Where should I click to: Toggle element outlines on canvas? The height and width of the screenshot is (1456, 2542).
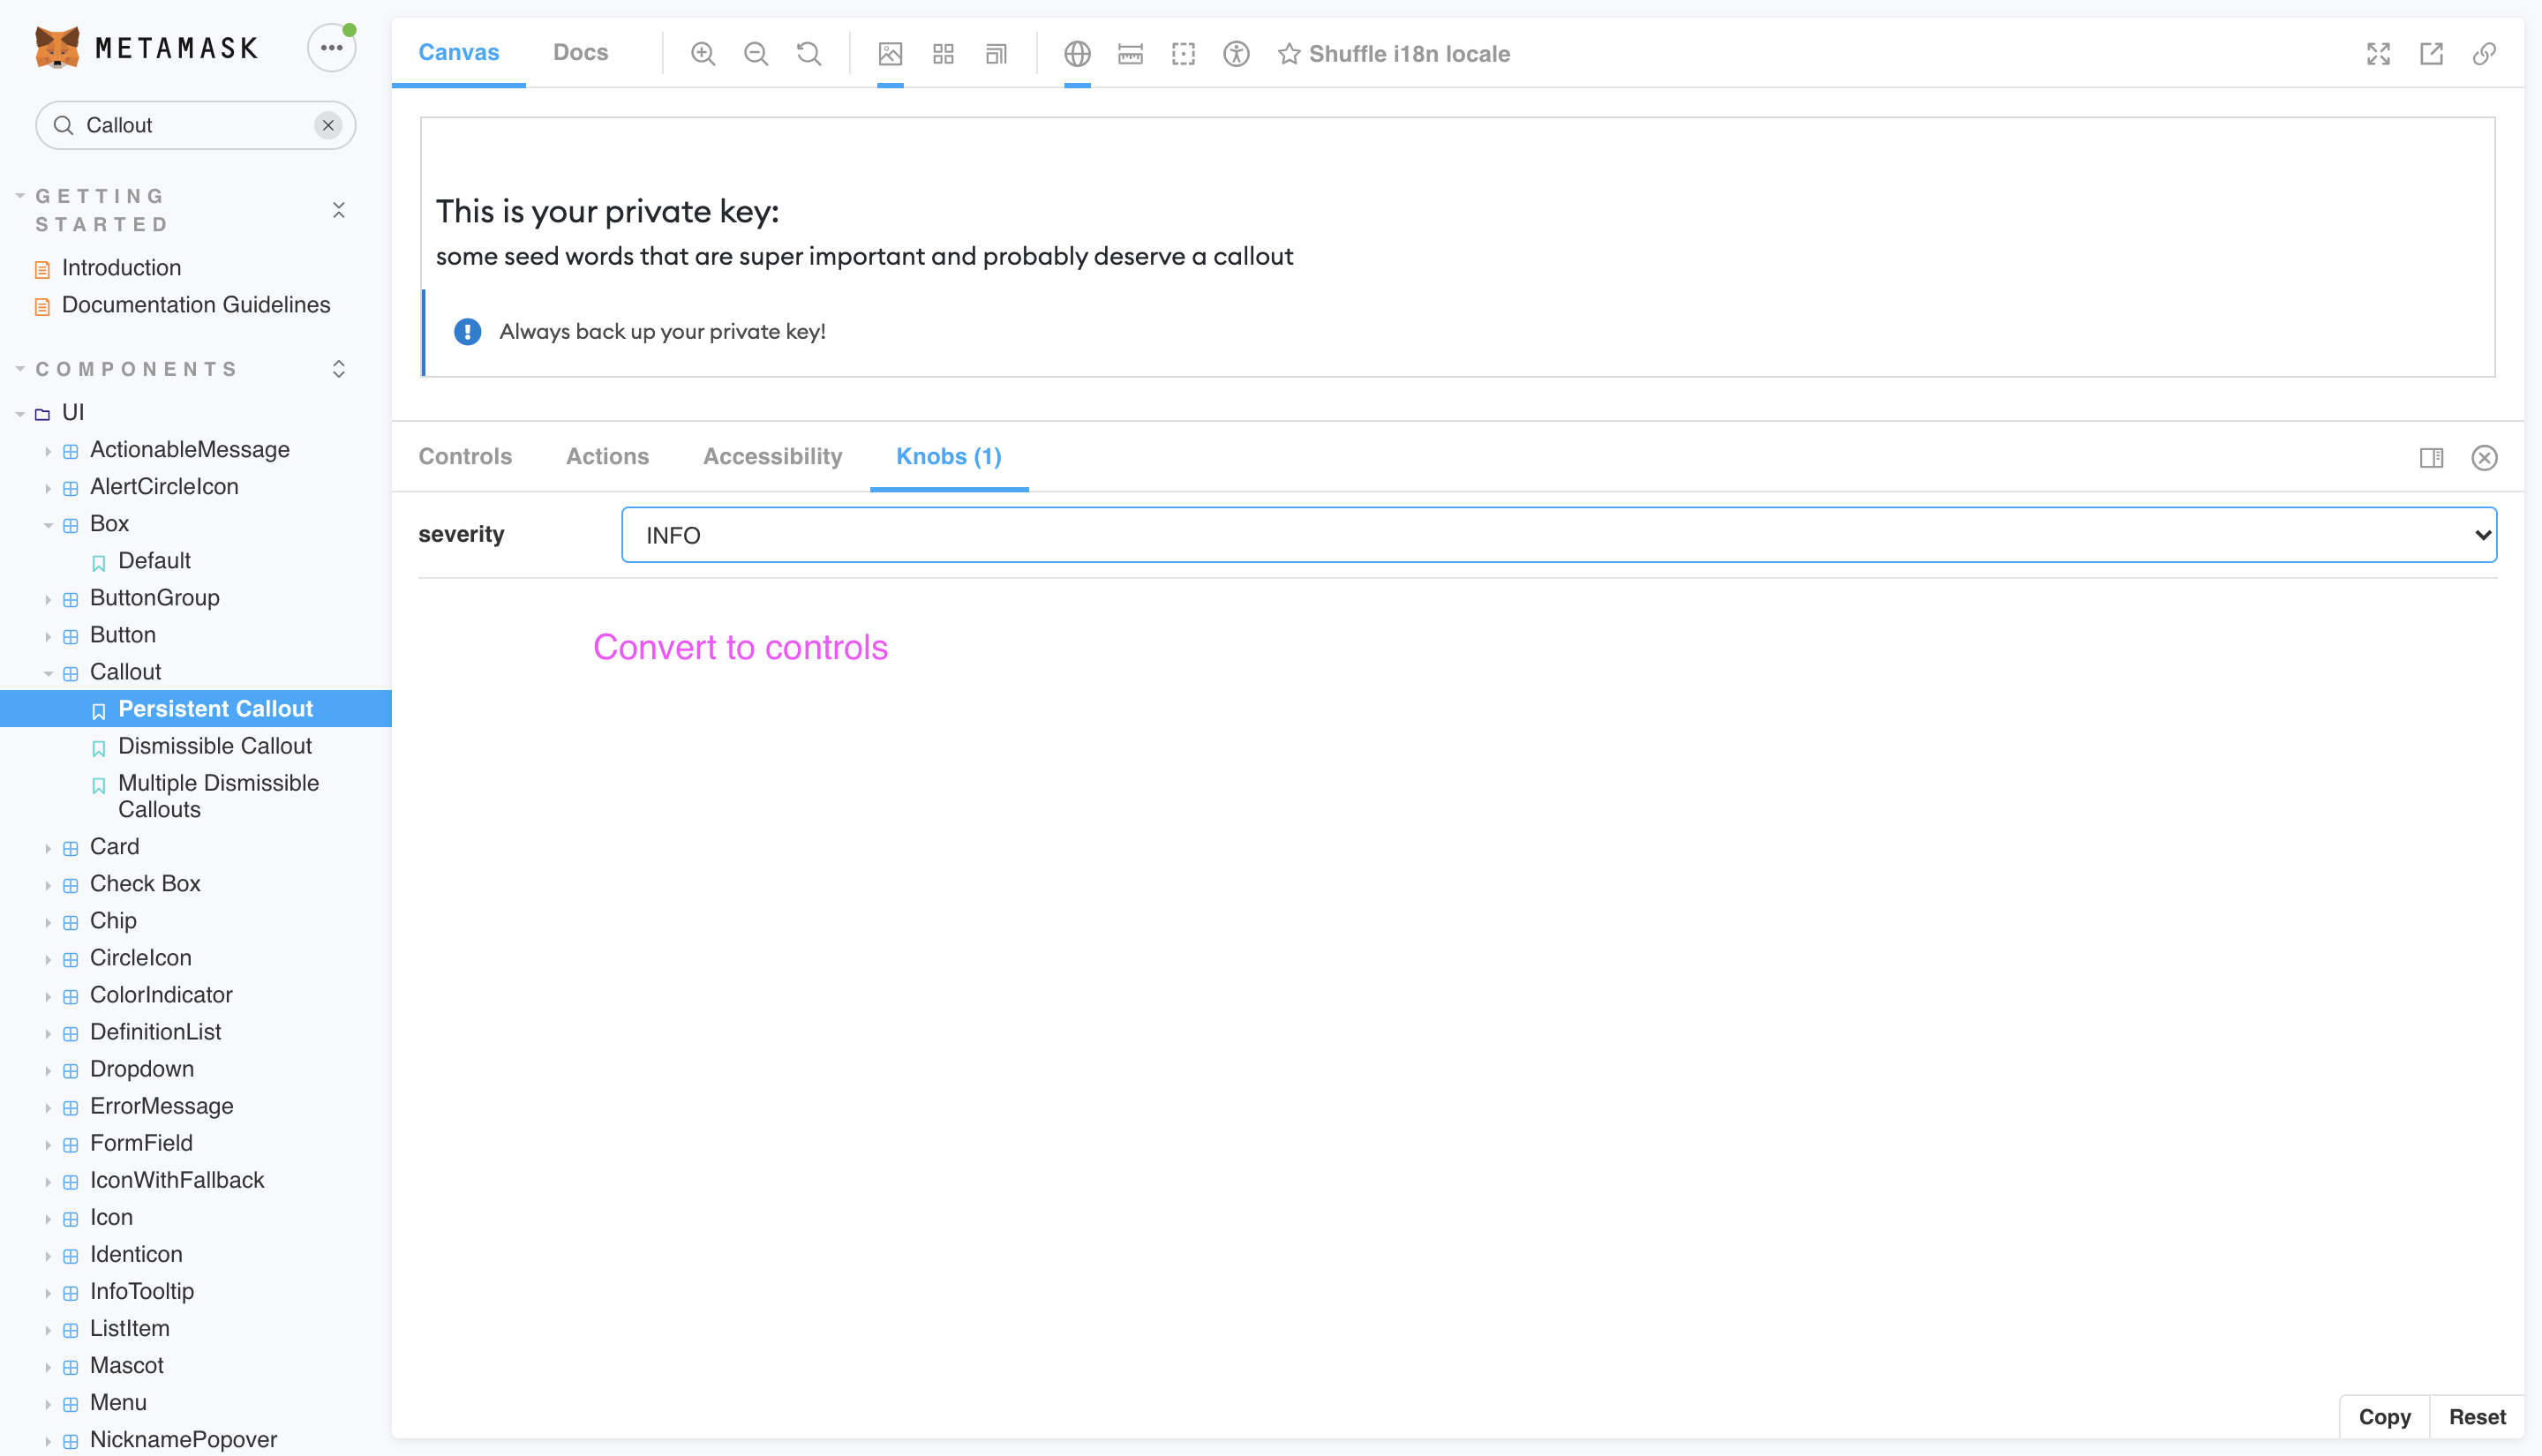pos(1183,55)
